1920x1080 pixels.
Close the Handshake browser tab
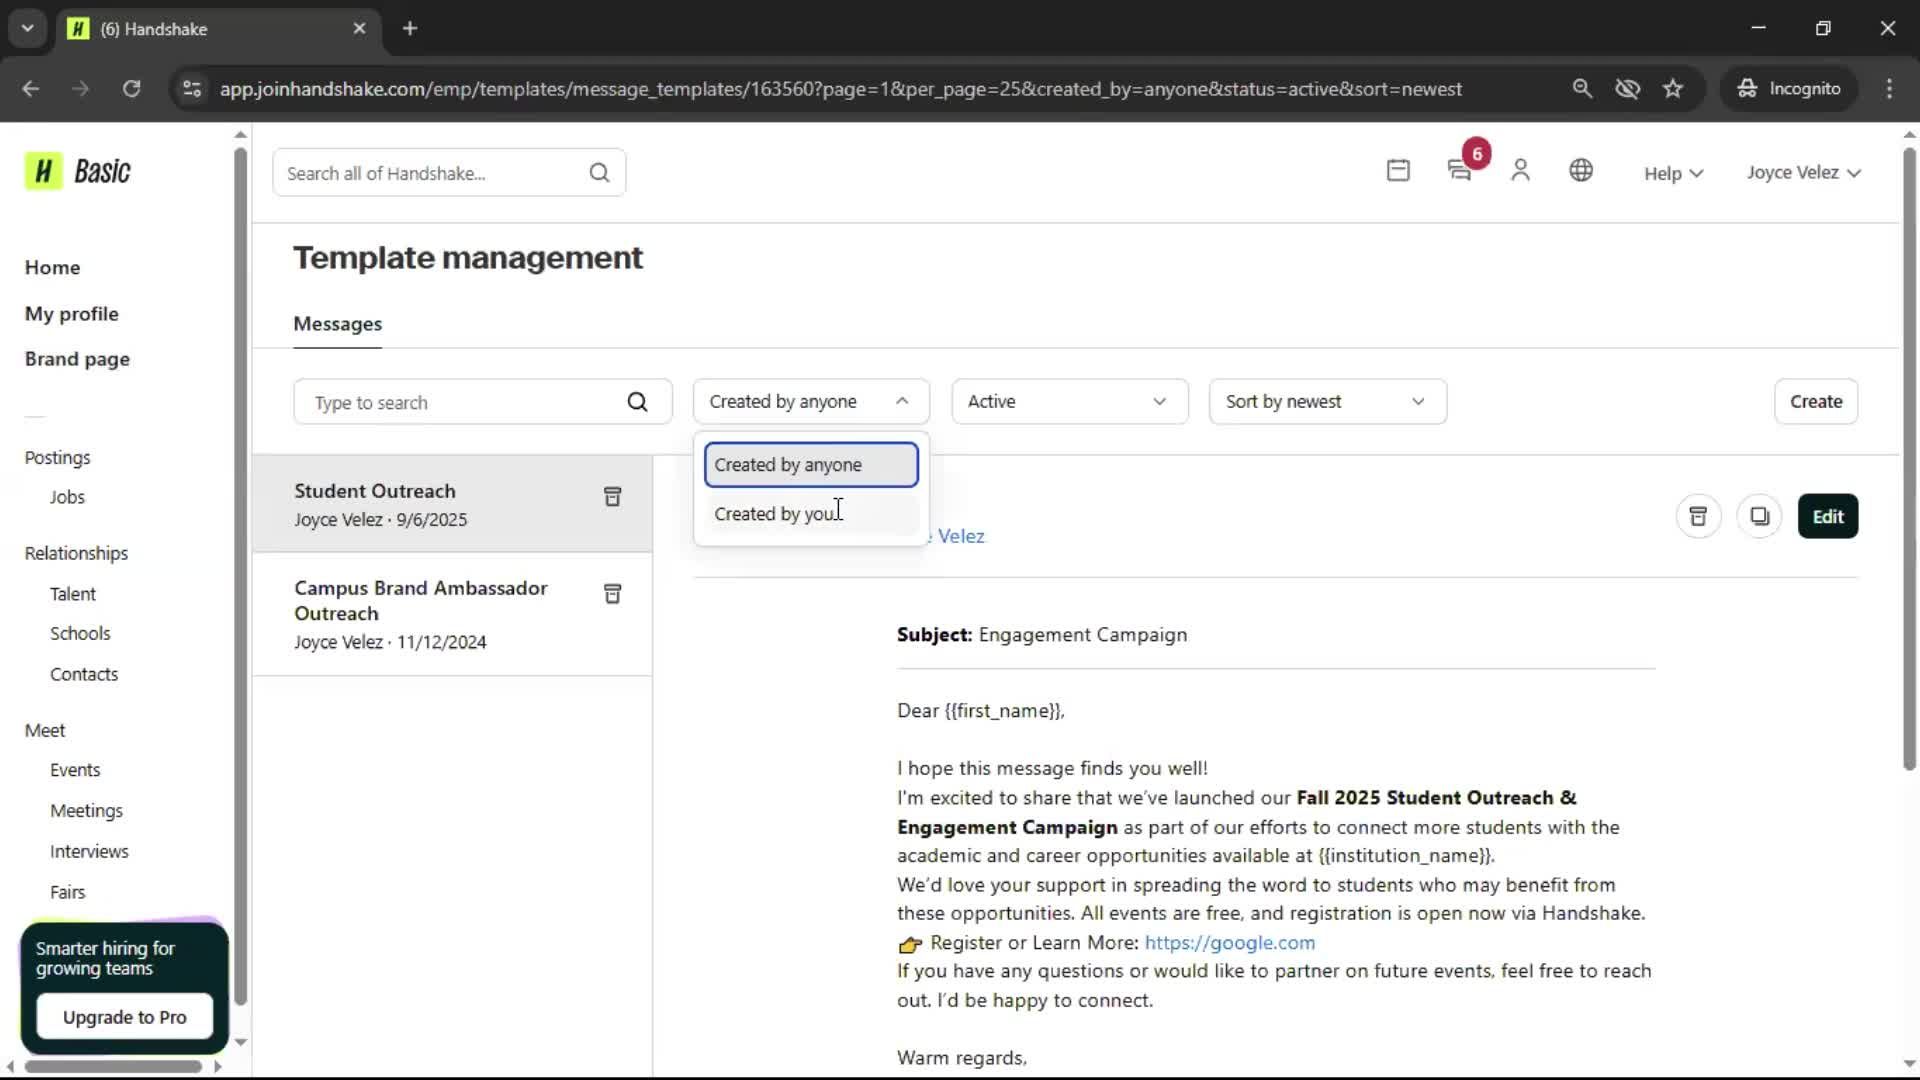pyautogui.click(x=359, y=28)
